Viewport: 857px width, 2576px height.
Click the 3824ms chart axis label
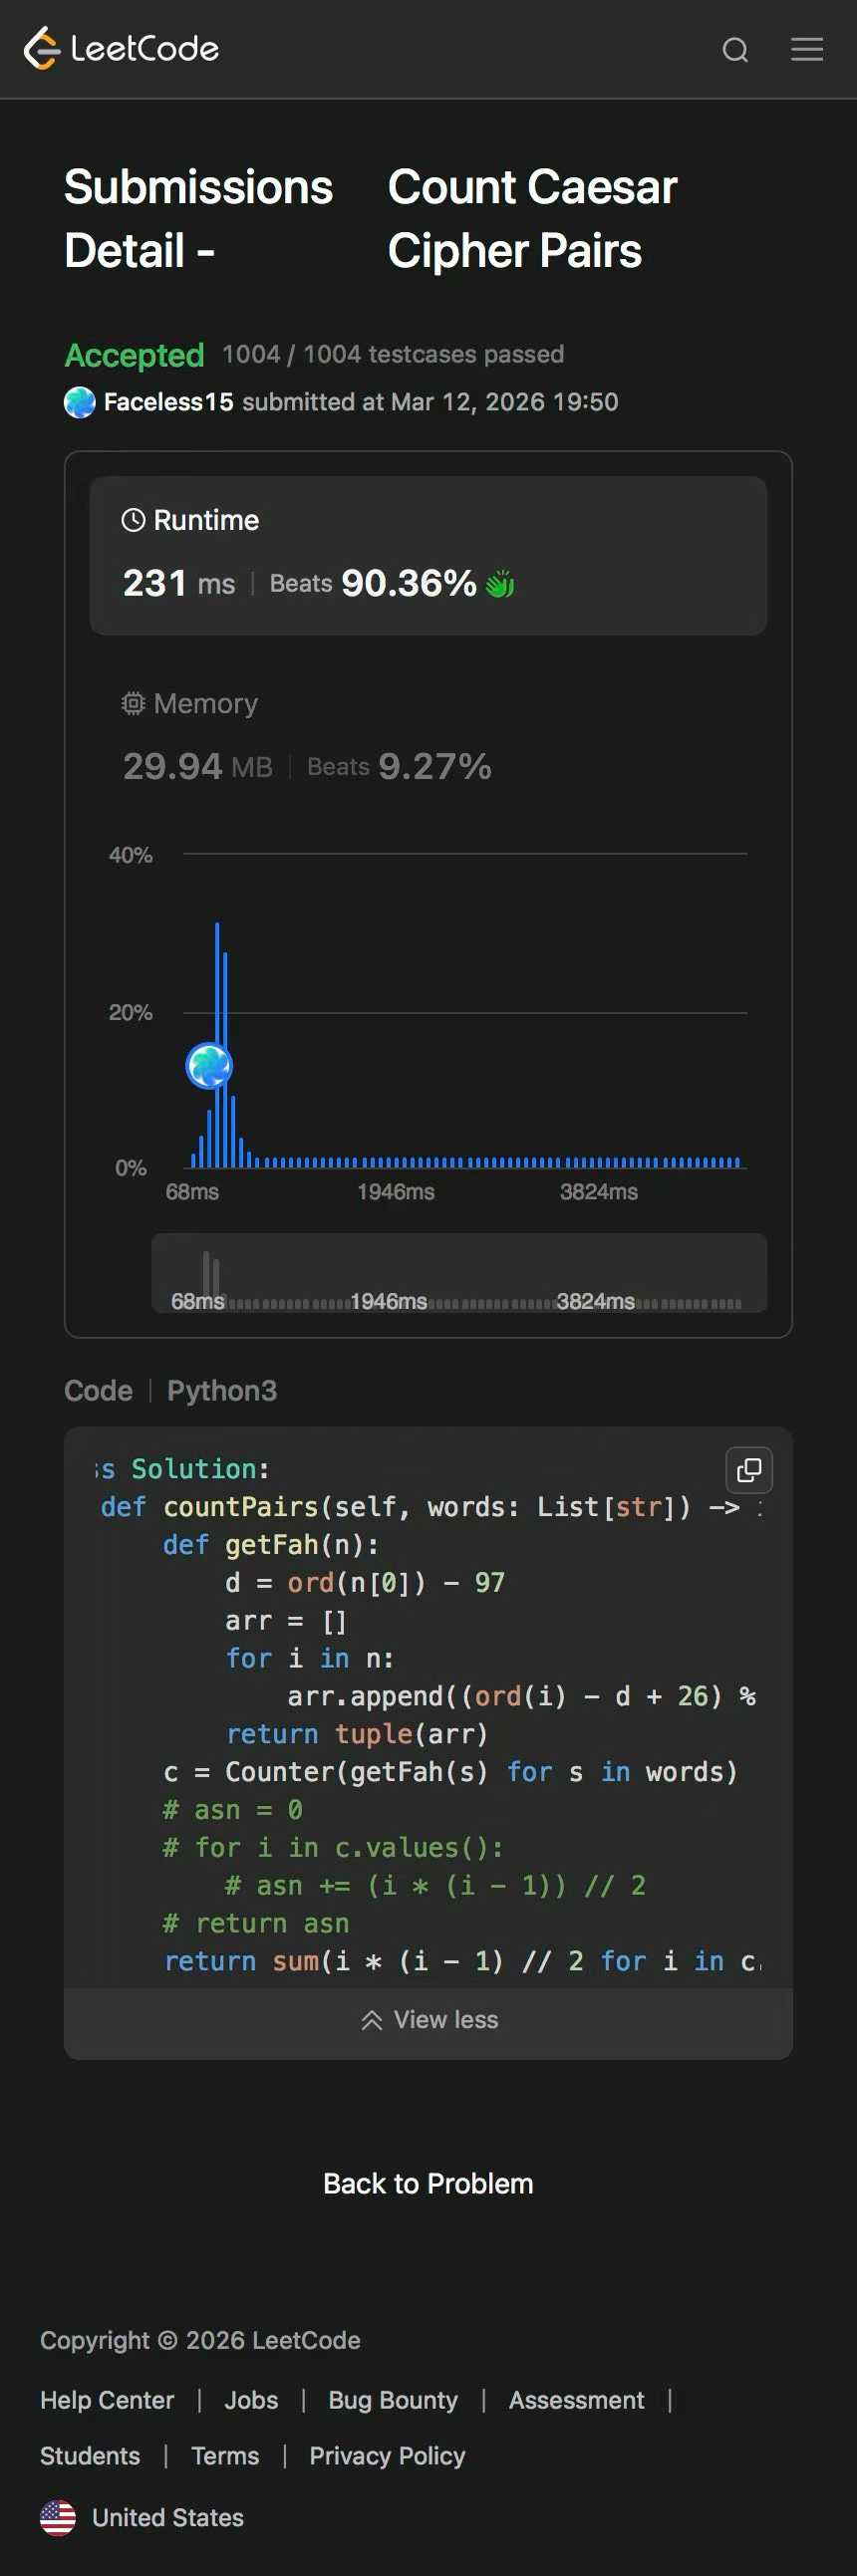click(x=599, y=1191)
